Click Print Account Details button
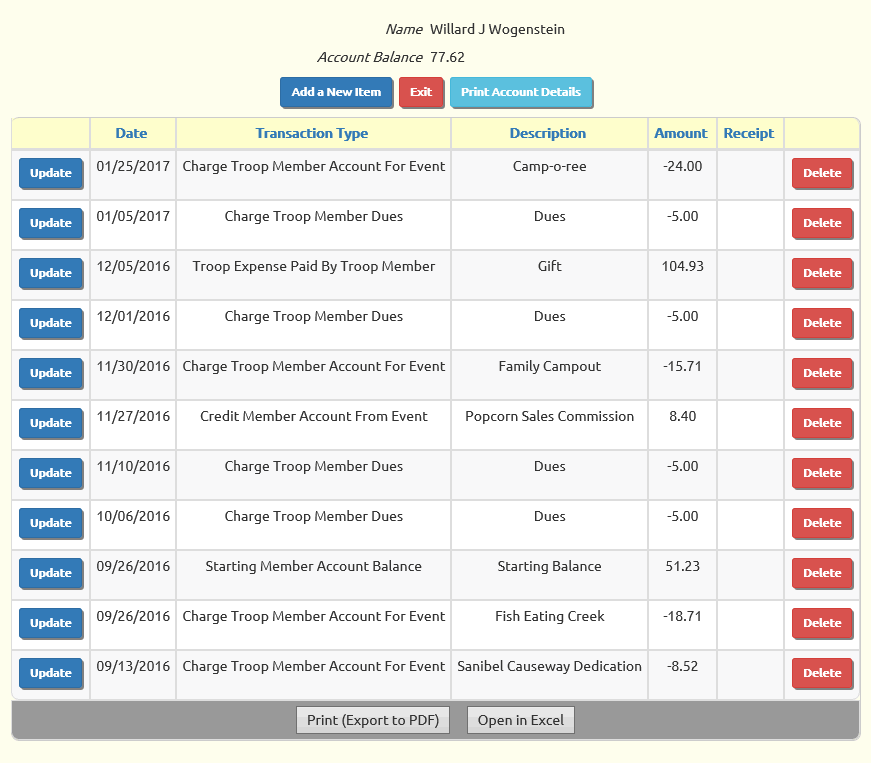 (521, 92)
